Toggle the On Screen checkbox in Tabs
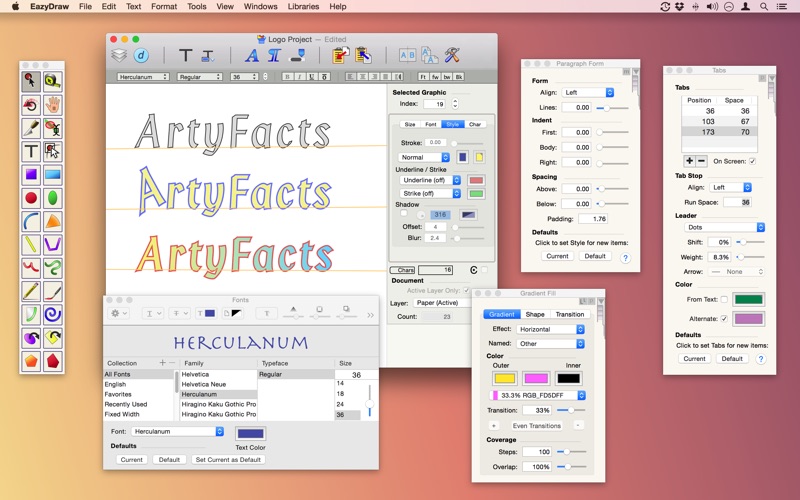The width and height of the screenshot is (800, 500). click(x=753, y=160)
